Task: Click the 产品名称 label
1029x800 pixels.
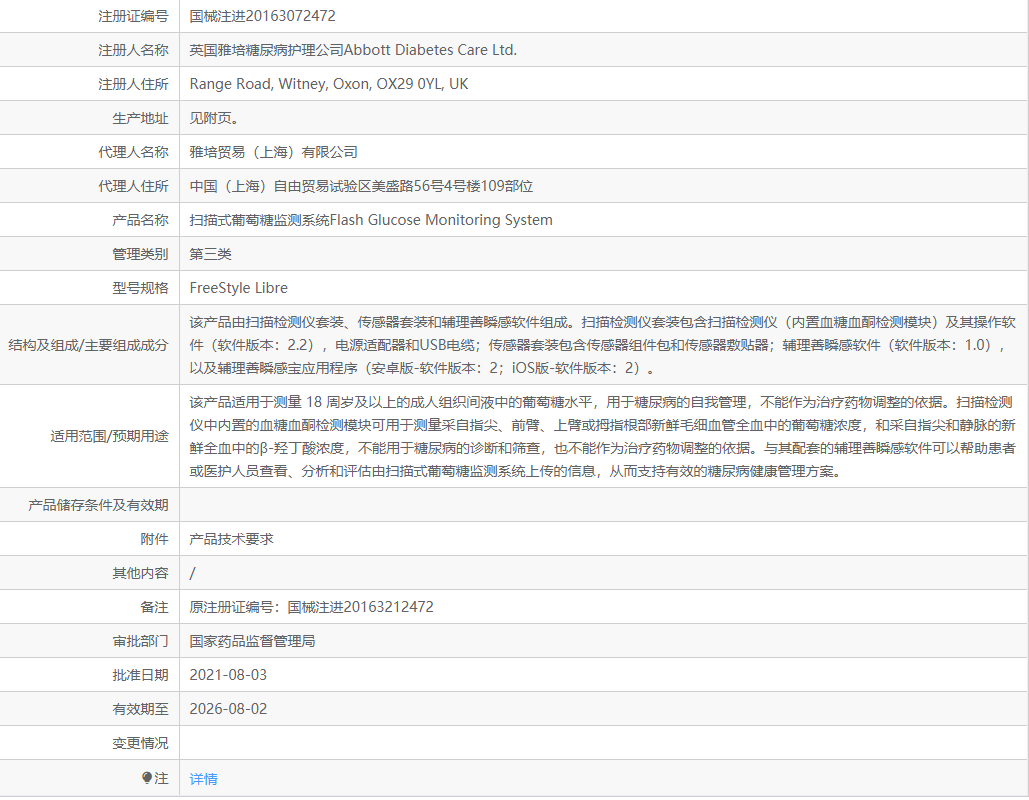Action: tap(140, 220)
